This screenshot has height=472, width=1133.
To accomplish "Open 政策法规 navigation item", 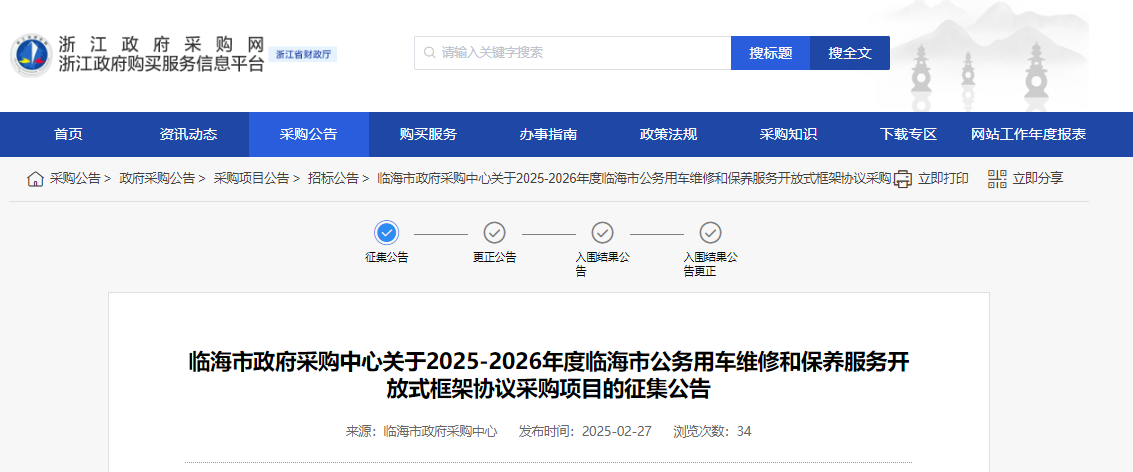I will [x=668, y=135].
